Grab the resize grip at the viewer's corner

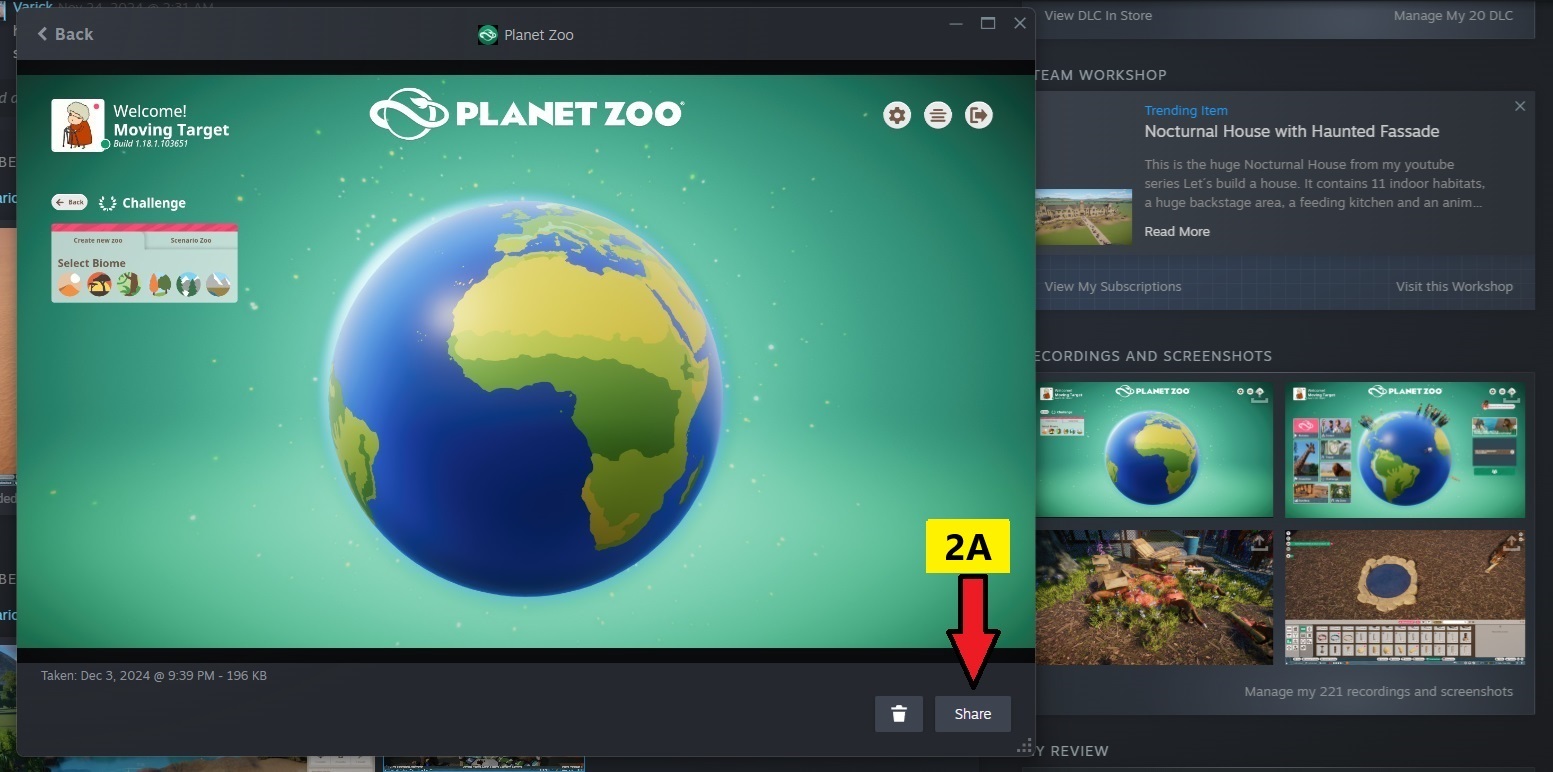(1024, 746)
